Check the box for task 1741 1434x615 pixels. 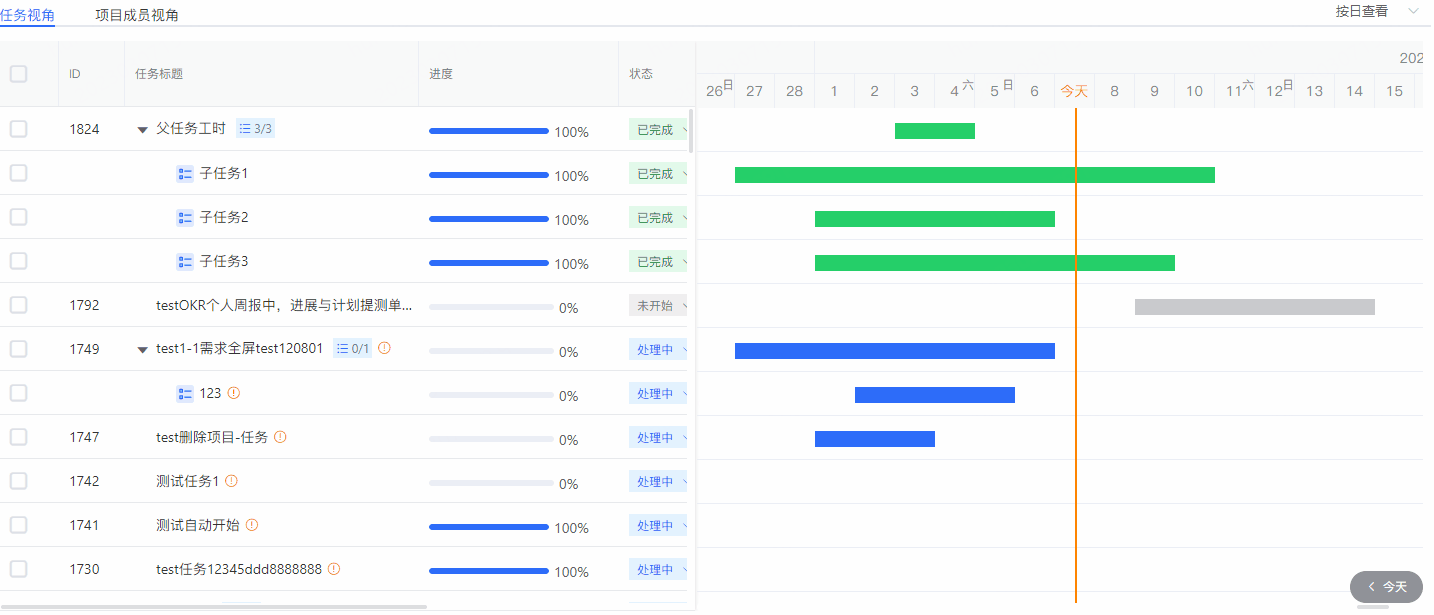tap(18, 525)
